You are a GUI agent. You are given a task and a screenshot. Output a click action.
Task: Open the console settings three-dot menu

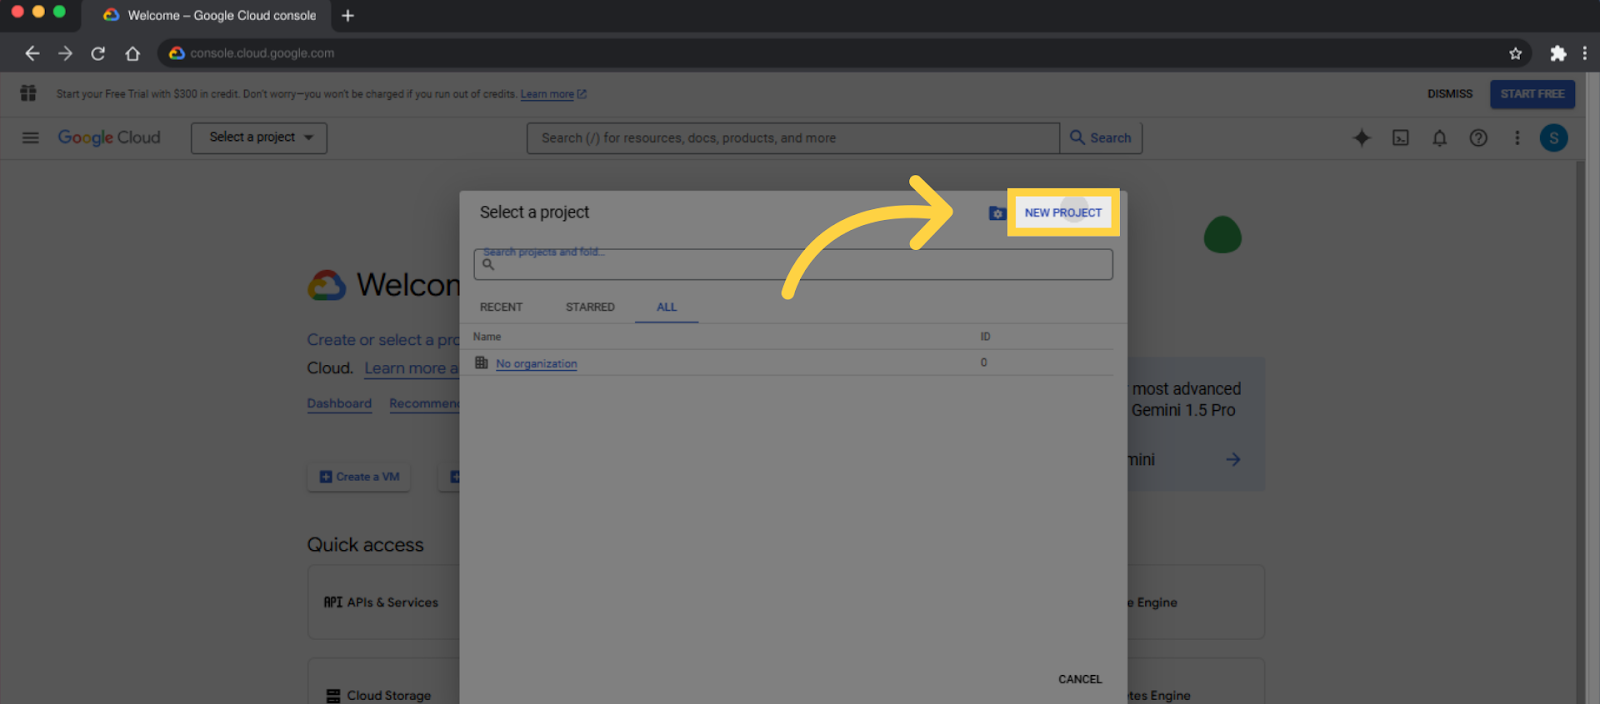coord(1517,138)
